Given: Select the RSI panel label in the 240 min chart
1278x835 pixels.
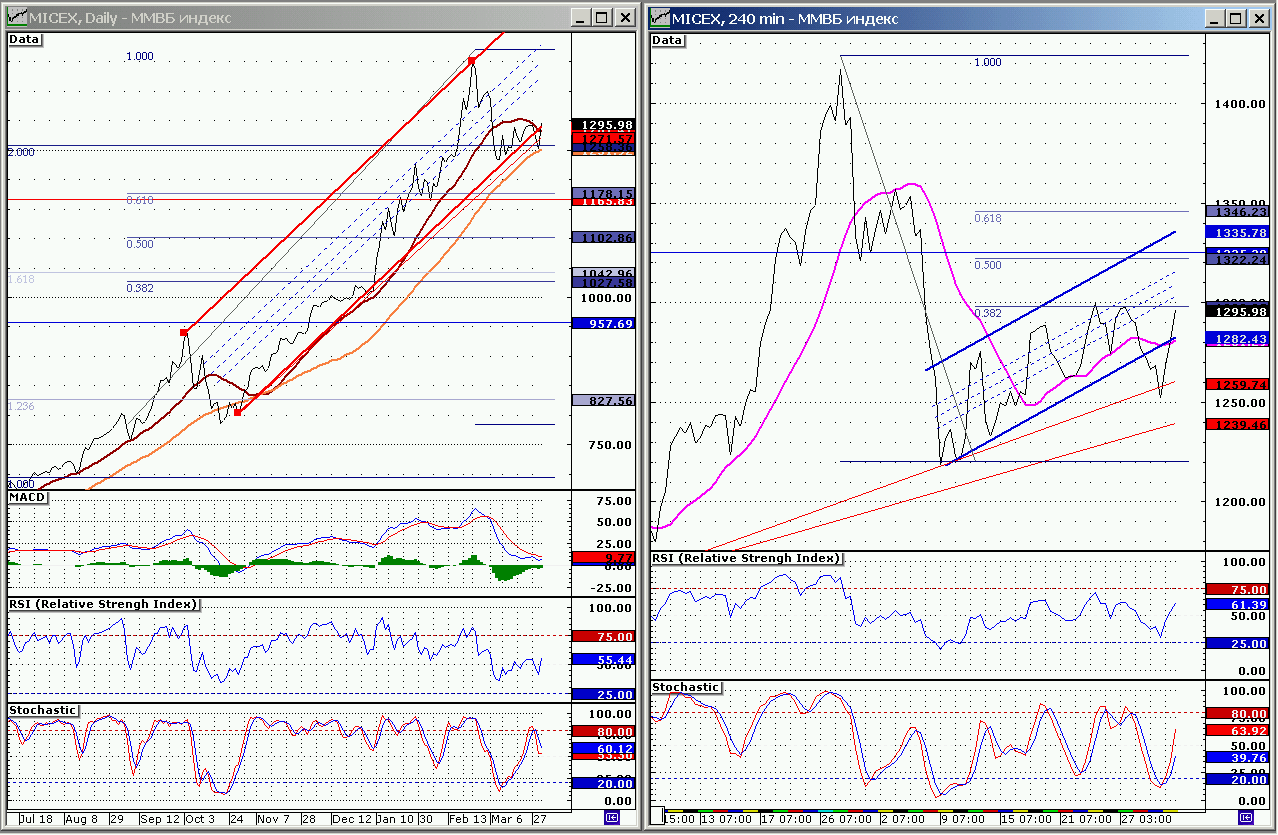Looking at the screenshot, I should tap(747, 558).
